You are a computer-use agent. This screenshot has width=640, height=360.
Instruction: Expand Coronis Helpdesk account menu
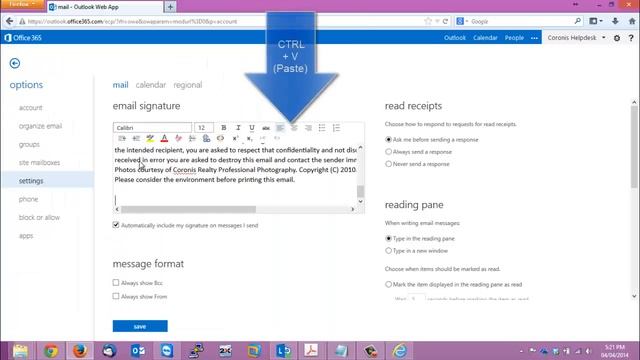point(576,38)
